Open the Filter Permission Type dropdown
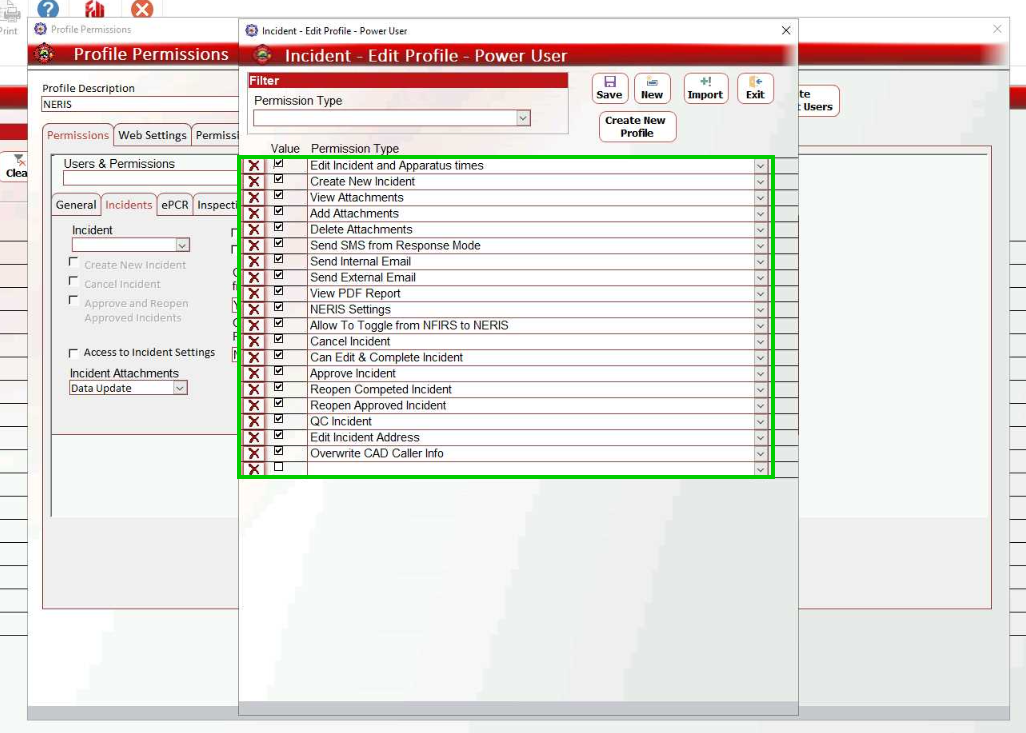This screenshot has height=733, width=1026. [522, 118]
